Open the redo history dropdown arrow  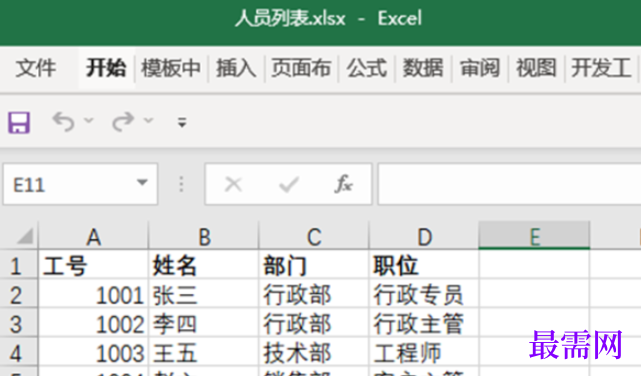(148, 120)
